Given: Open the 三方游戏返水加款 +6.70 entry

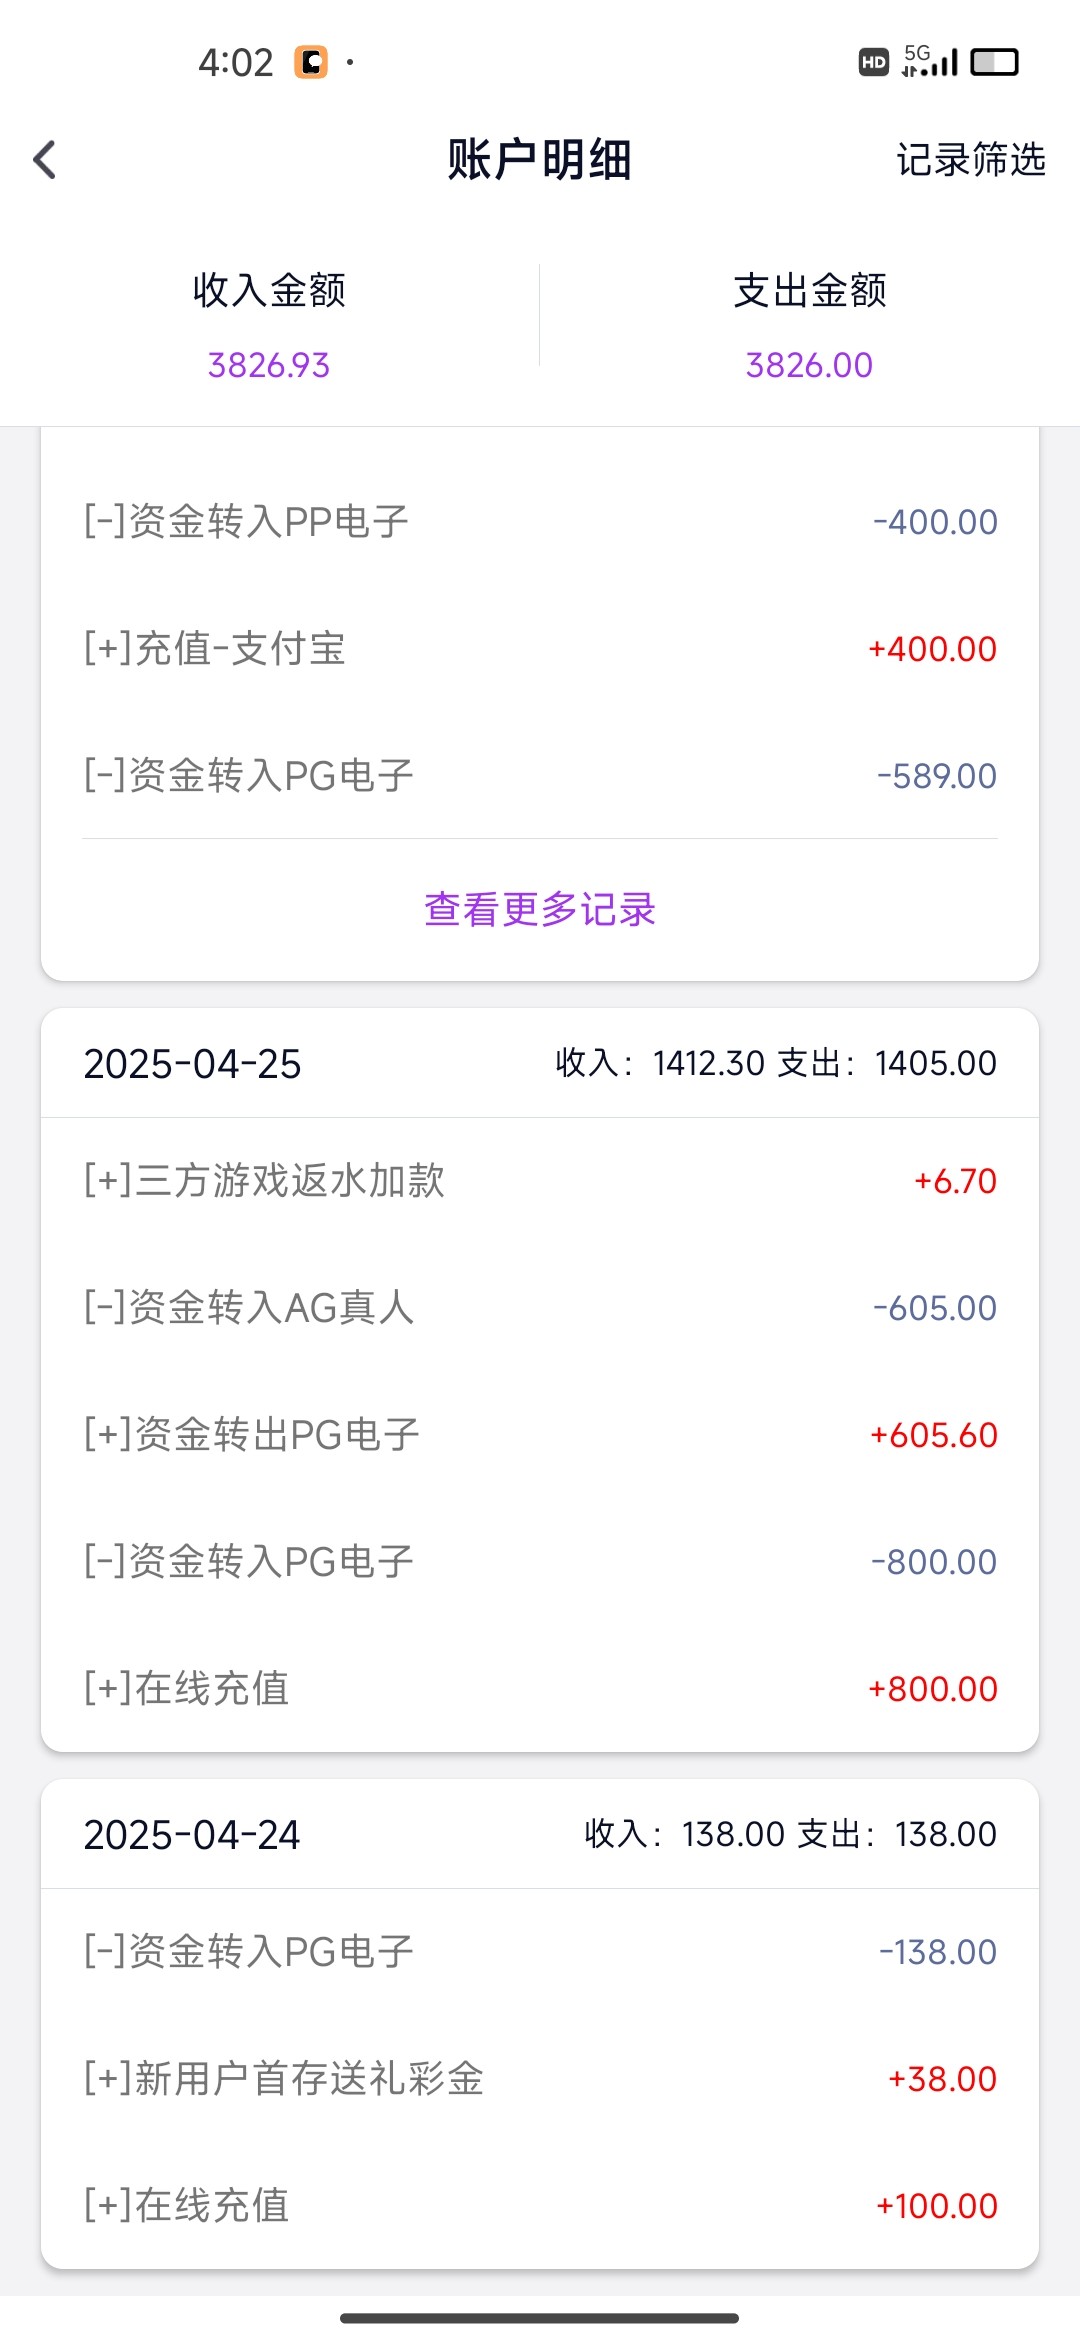Looking at the screenshot, I should 540,1180.
